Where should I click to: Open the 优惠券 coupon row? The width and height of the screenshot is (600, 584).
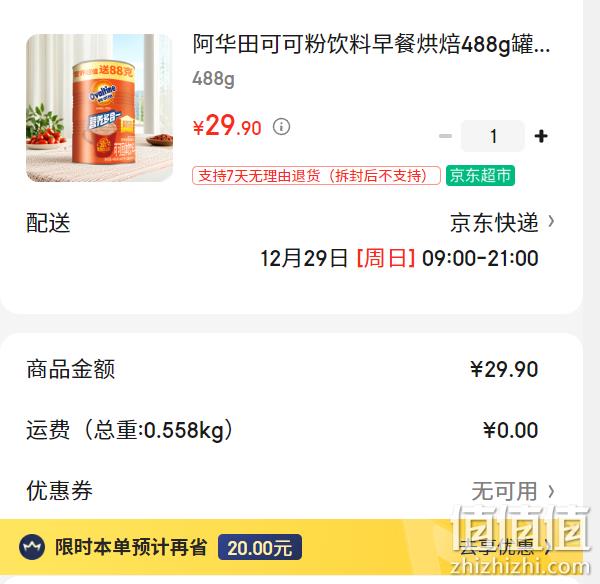point(291,491)
